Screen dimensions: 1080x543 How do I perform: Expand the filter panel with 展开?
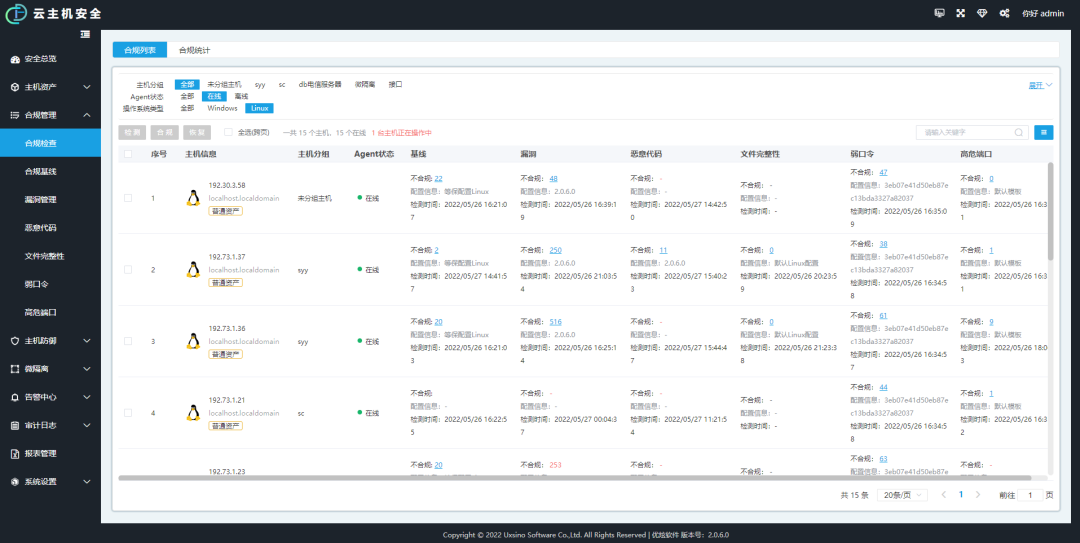[x=1040, y=85]
